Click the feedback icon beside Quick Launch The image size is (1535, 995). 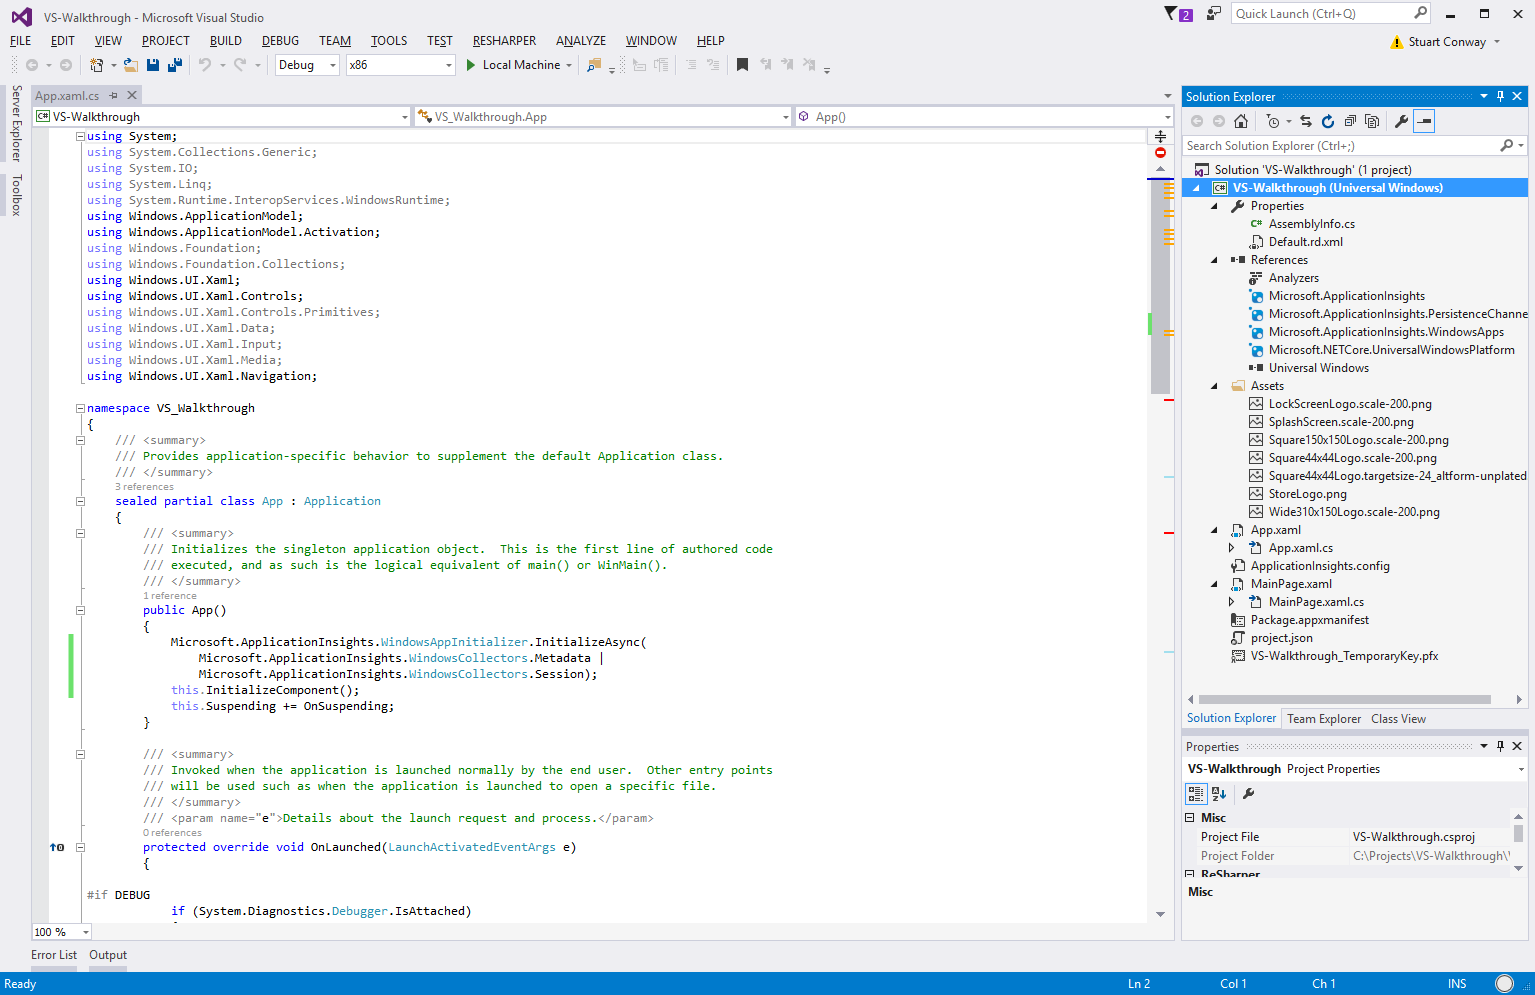1213,13
